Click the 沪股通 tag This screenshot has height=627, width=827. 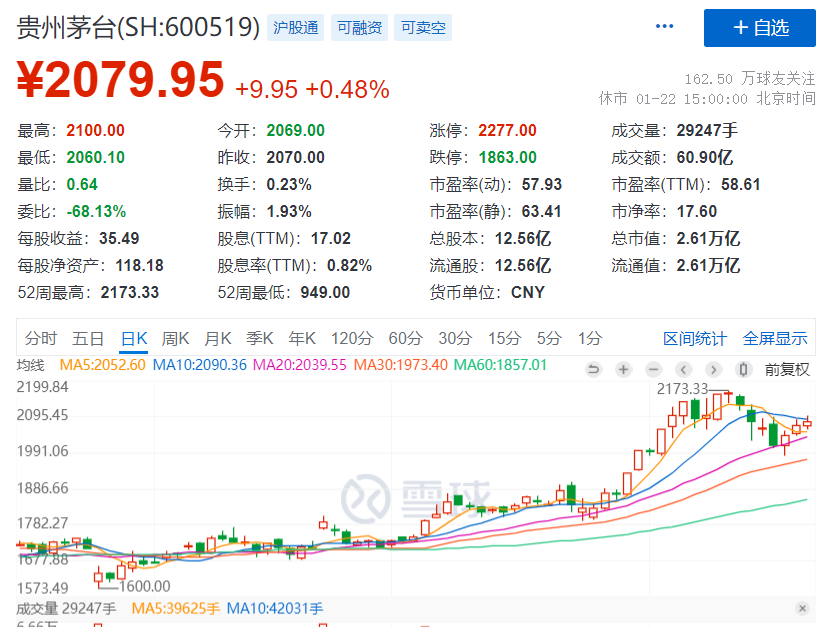coord(296,28)
